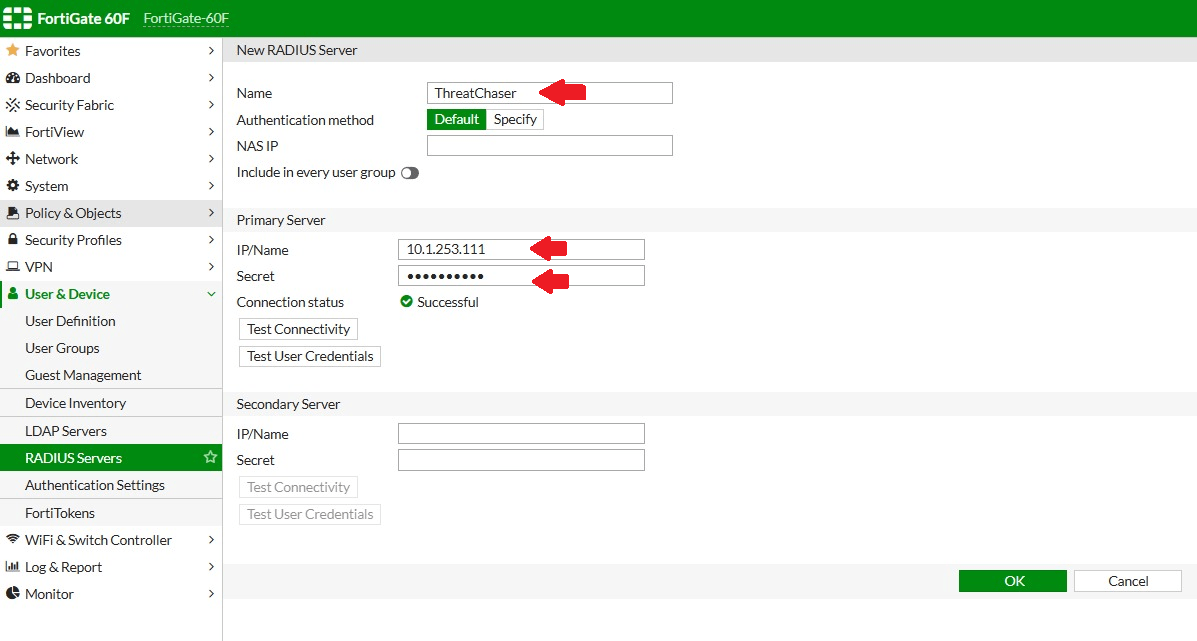
Task: Select Specify authentication method
Action: [515, 120]
